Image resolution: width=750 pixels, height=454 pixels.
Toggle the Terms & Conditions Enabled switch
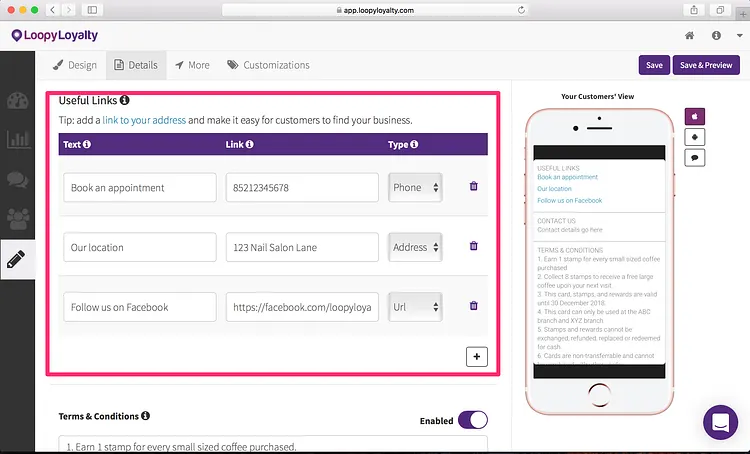(473, 420)
